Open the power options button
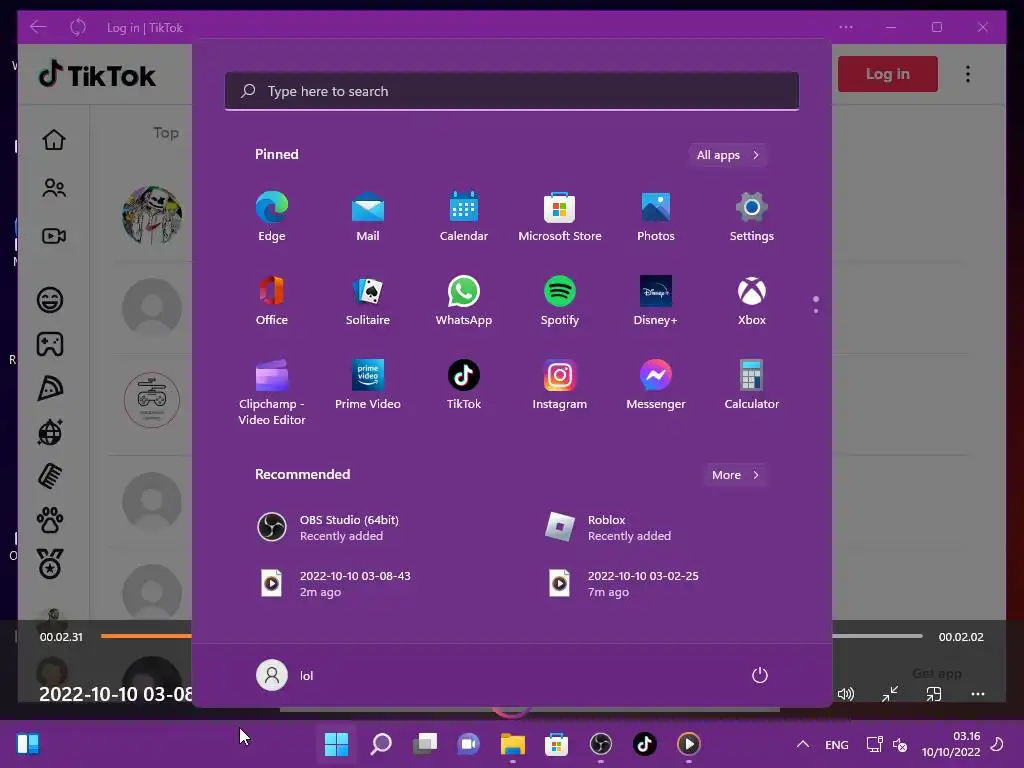 [x=760, y=675]
